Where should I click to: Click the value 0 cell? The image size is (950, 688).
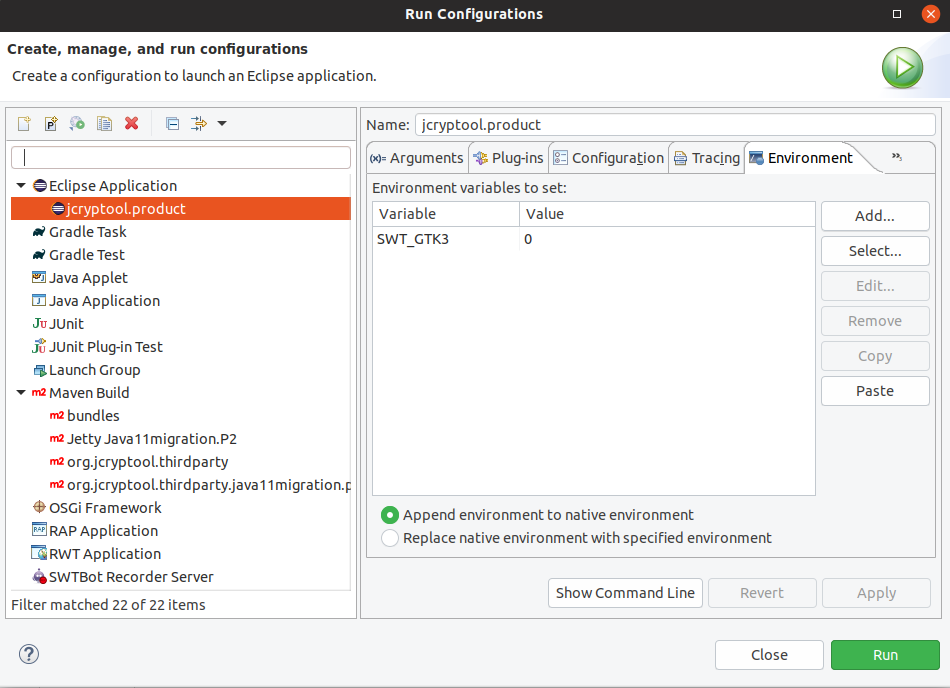coord(667,239)
